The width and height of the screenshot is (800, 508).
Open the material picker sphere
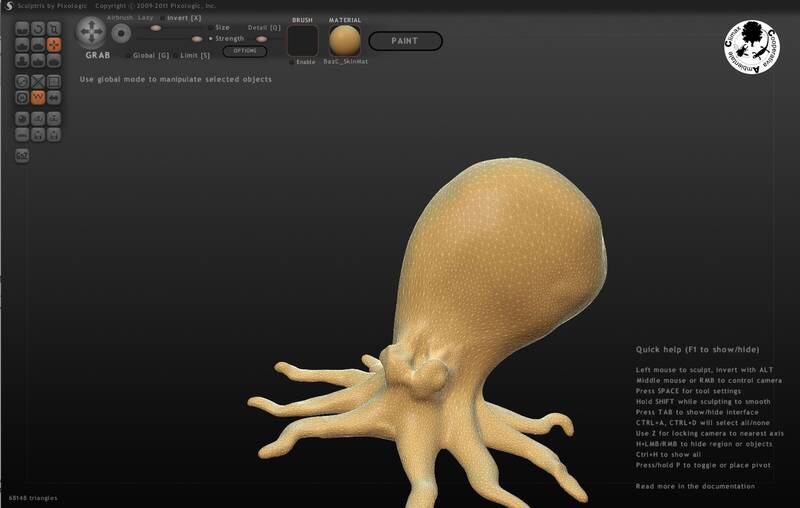click(345, 41)
